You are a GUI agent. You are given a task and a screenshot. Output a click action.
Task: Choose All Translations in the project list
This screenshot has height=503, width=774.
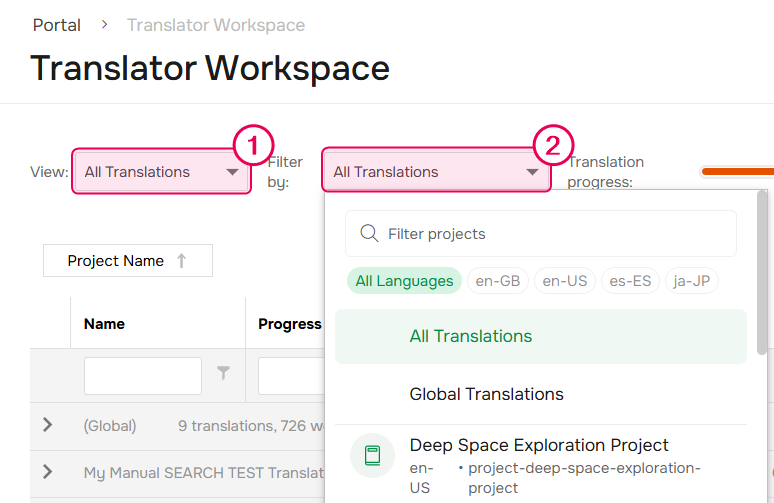541,336
